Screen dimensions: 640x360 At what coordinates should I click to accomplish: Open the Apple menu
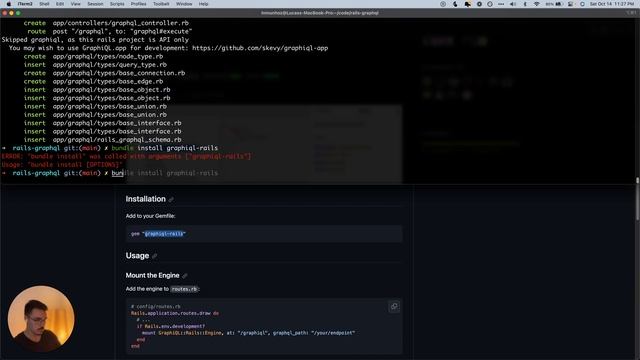[x=9, y=4]
